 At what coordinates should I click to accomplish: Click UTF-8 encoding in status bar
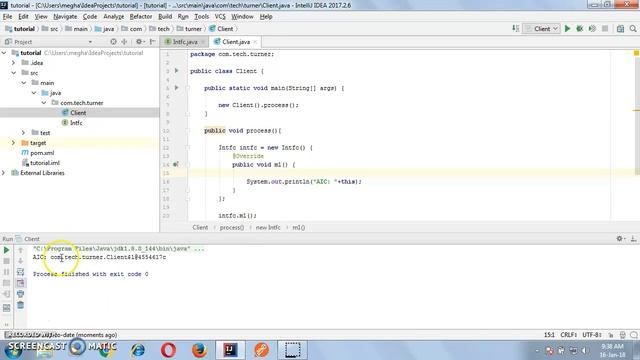point(592,335)
